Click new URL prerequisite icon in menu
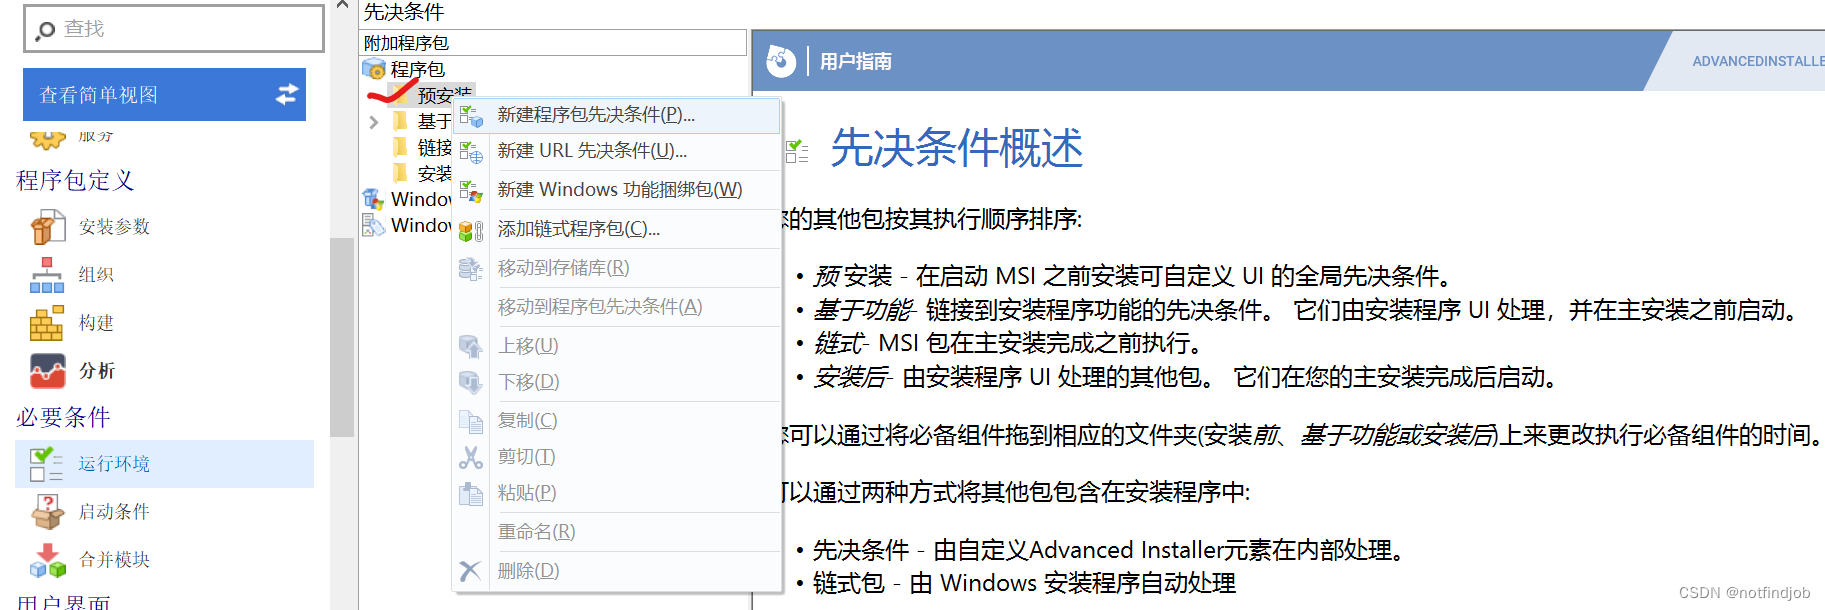1825x610 pixels. coord(471,152)
